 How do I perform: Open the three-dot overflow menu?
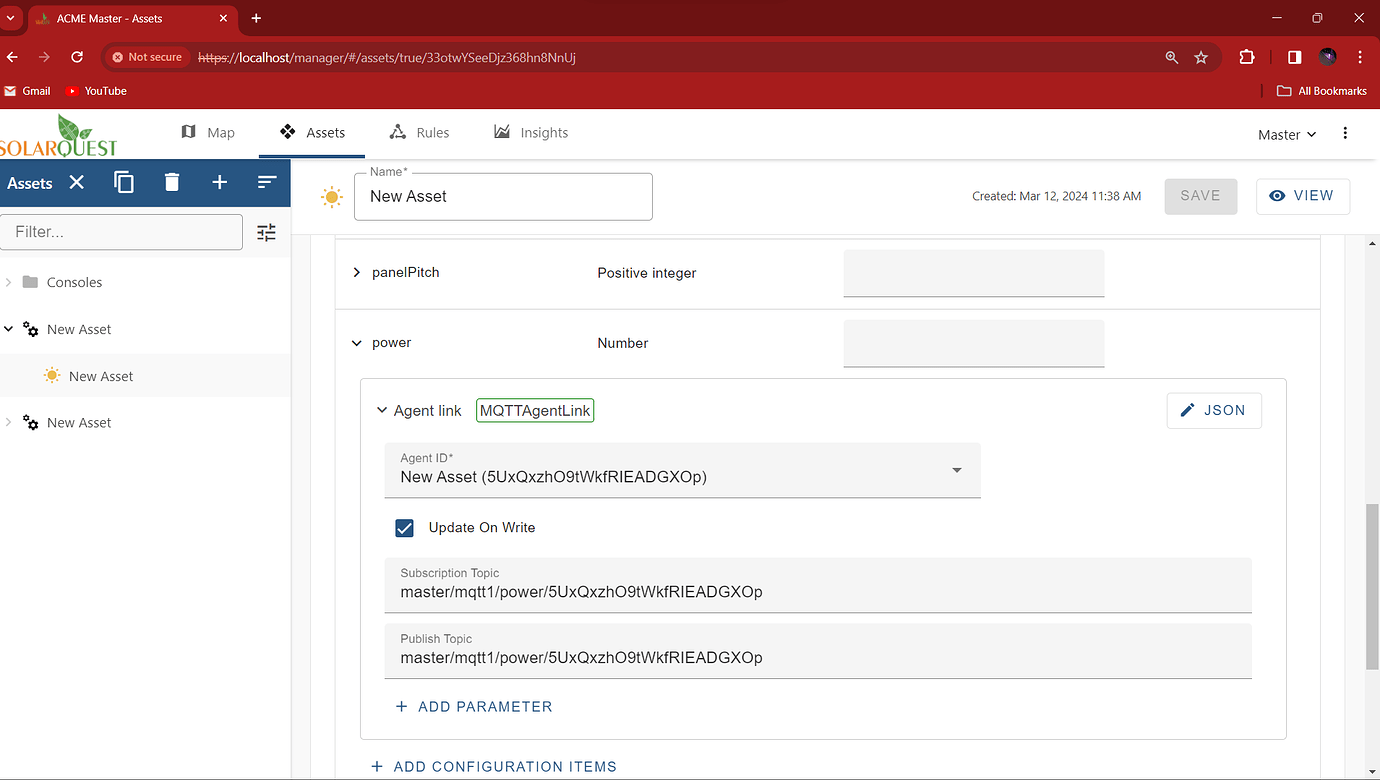[1345, 132]
